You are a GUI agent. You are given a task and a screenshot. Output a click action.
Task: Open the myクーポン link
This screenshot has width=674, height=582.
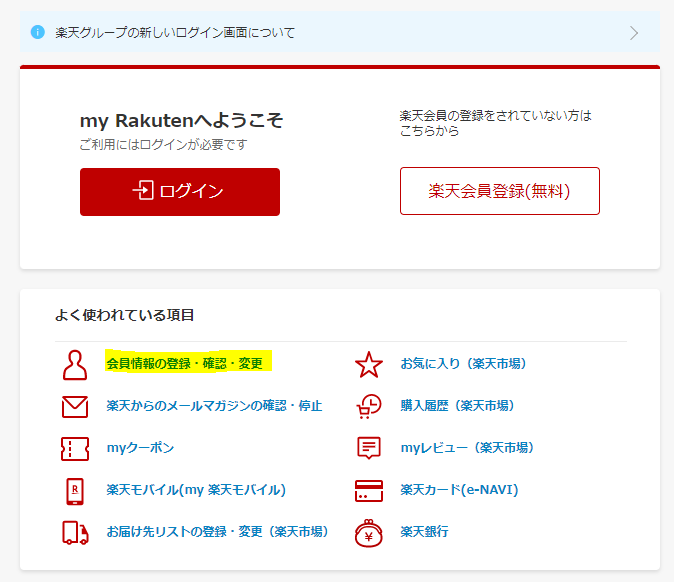point(140,448)
